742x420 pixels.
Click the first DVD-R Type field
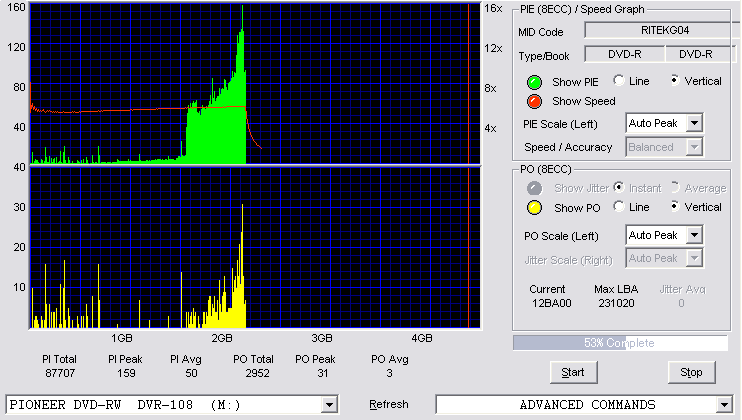(625, 54)
